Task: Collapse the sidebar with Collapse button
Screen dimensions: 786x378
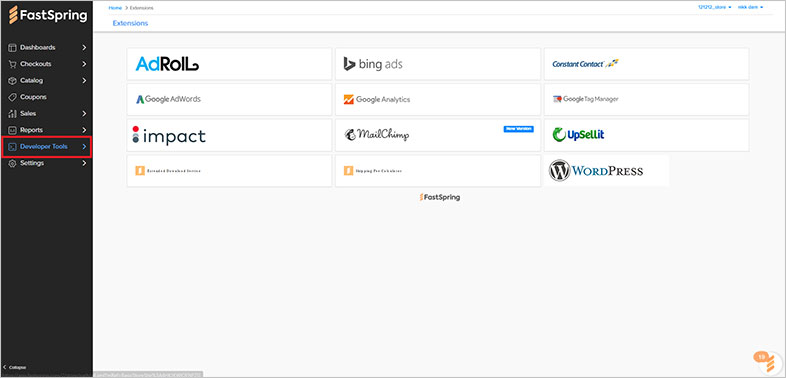Action: click(15, 367)
